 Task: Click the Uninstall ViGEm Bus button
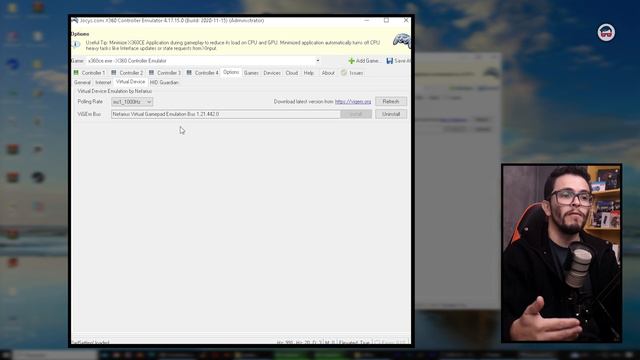tap(391, 114)
